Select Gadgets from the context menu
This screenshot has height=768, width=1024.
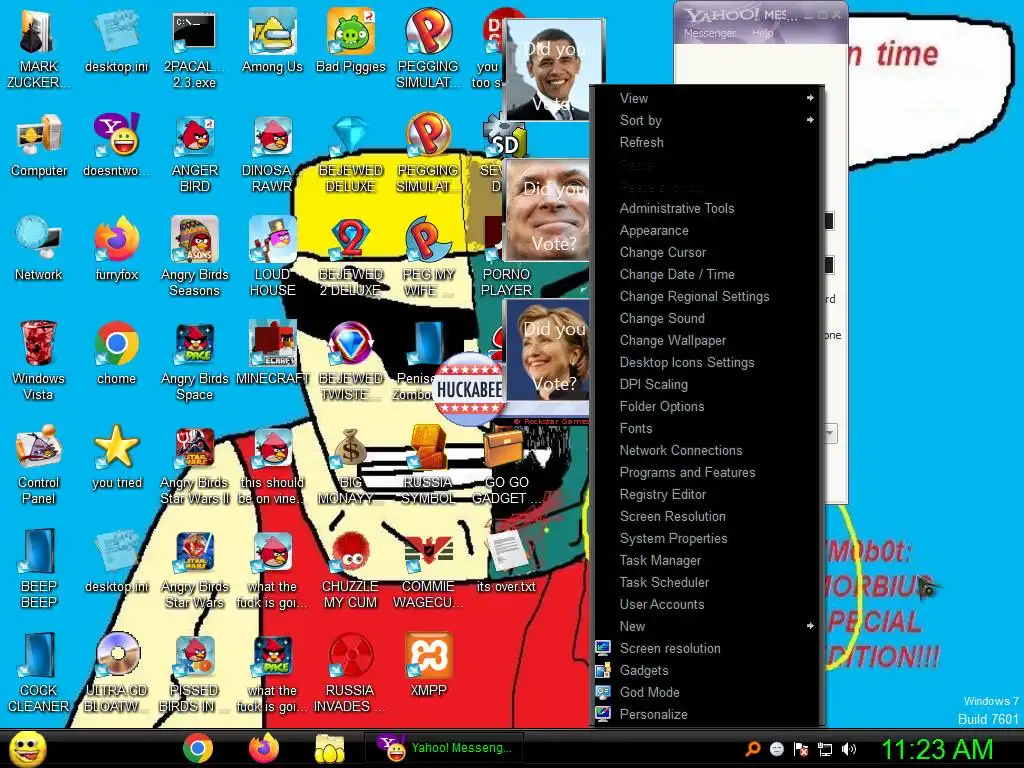click(707, 670)
